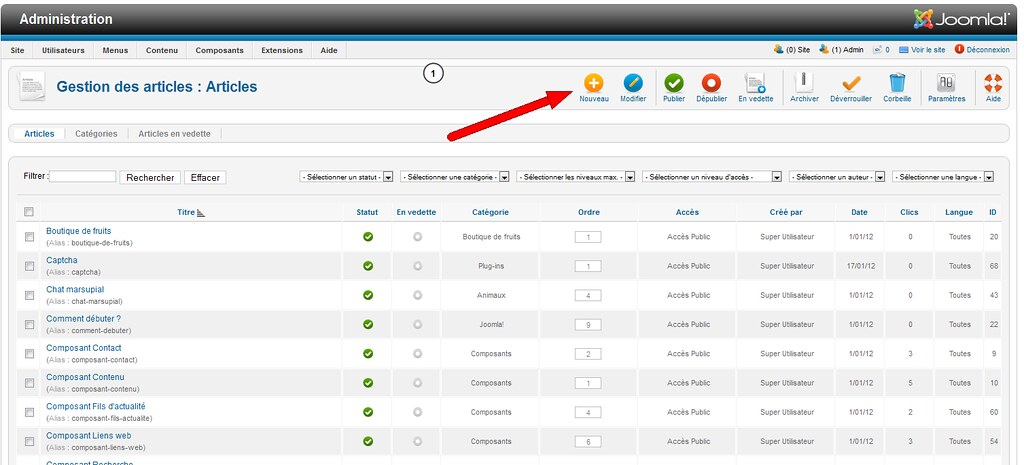Click the Plug-ins category cell
The width and height of the screenshot is (1024, 465).
coord(492,266)
